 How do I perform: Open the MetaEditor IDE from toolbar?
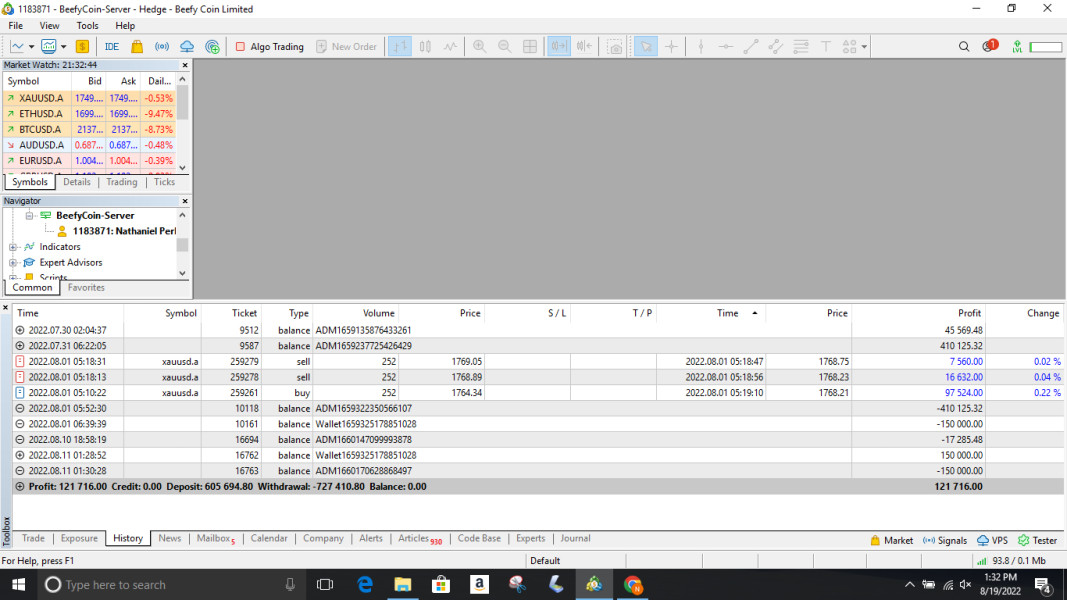coord(111,46)
